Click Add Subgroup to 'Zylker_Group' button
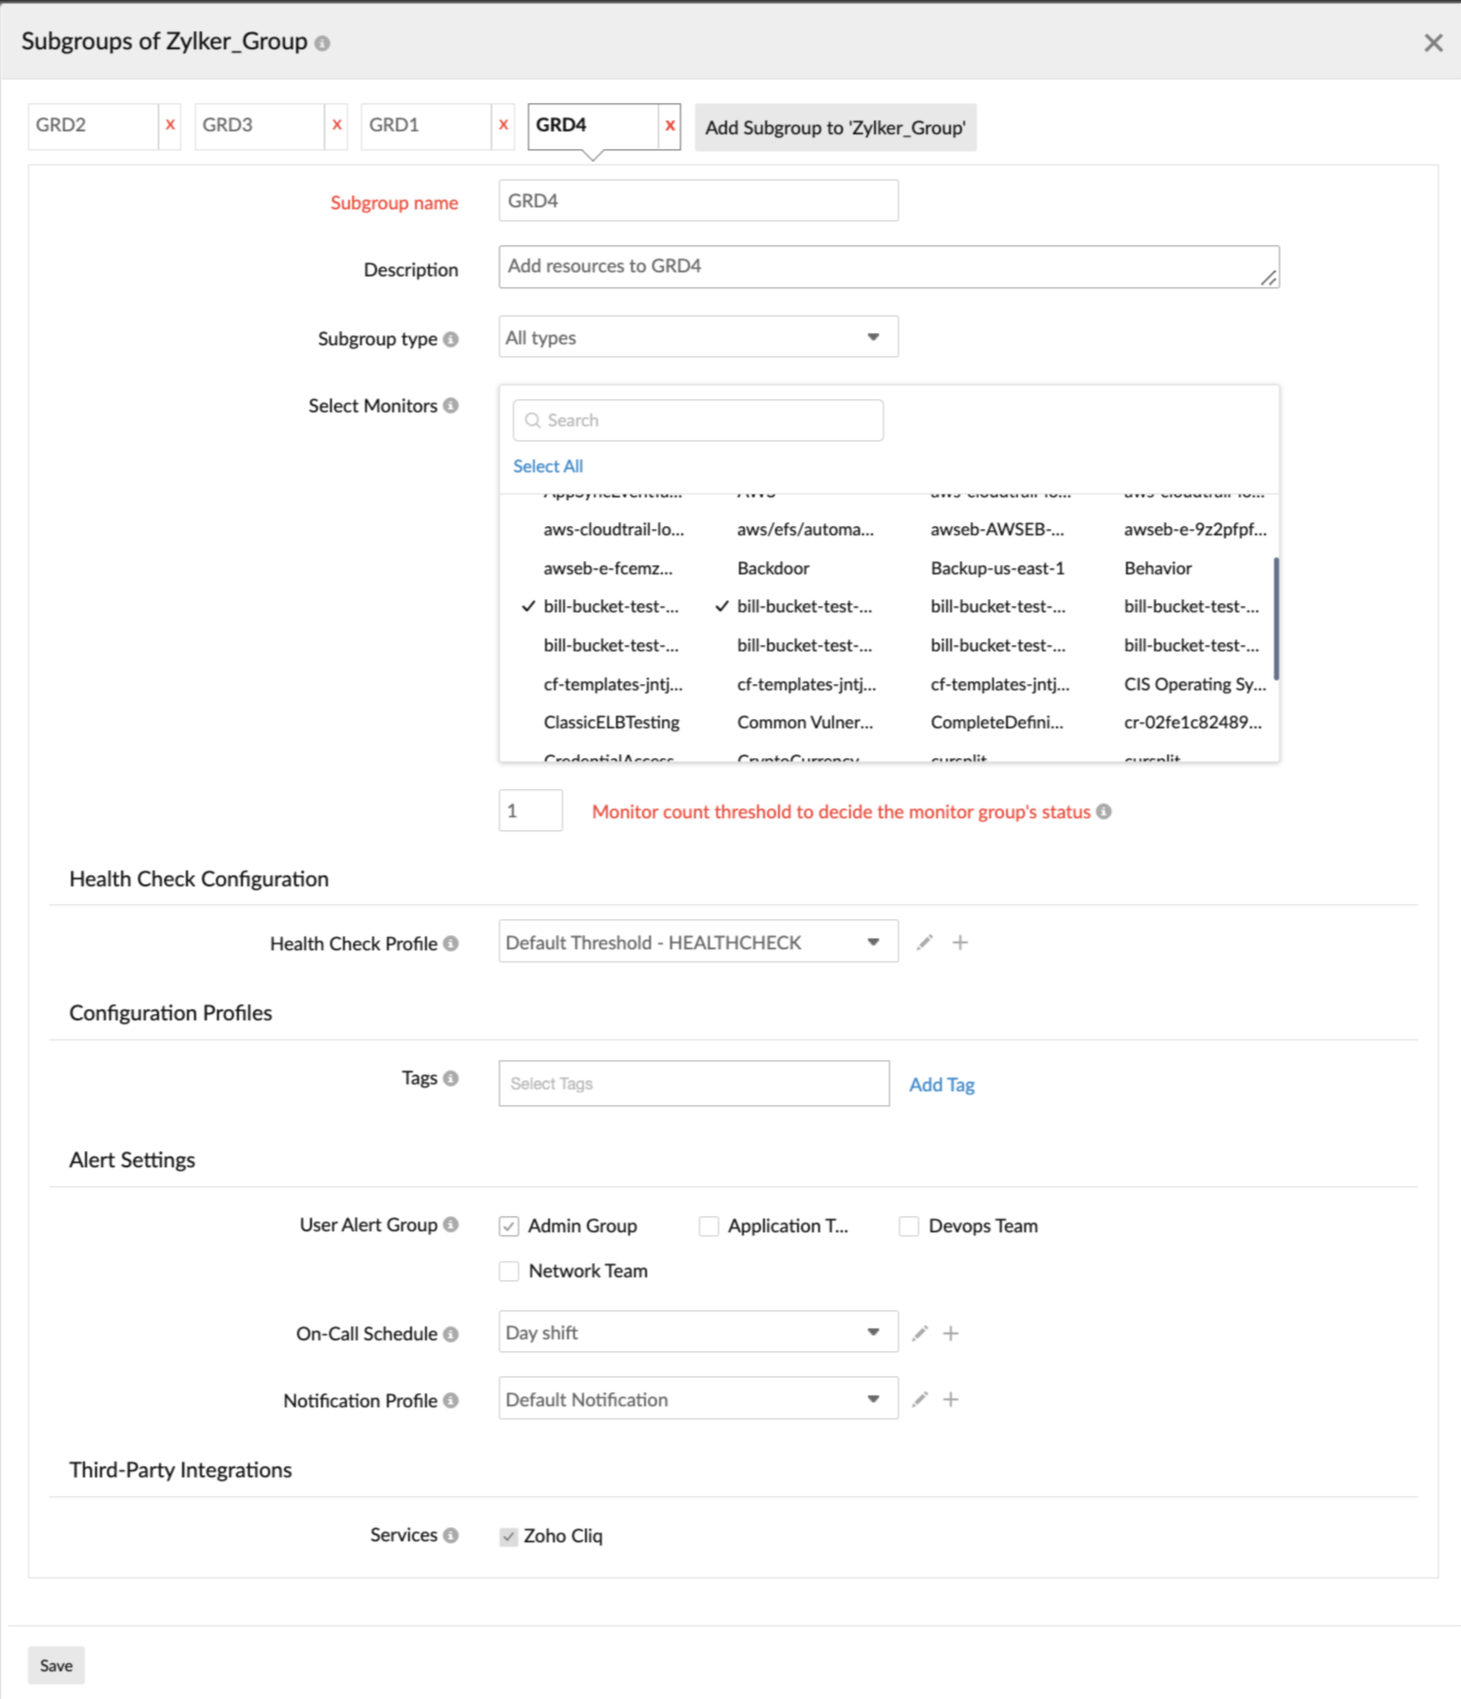 [x=835, y=128]
